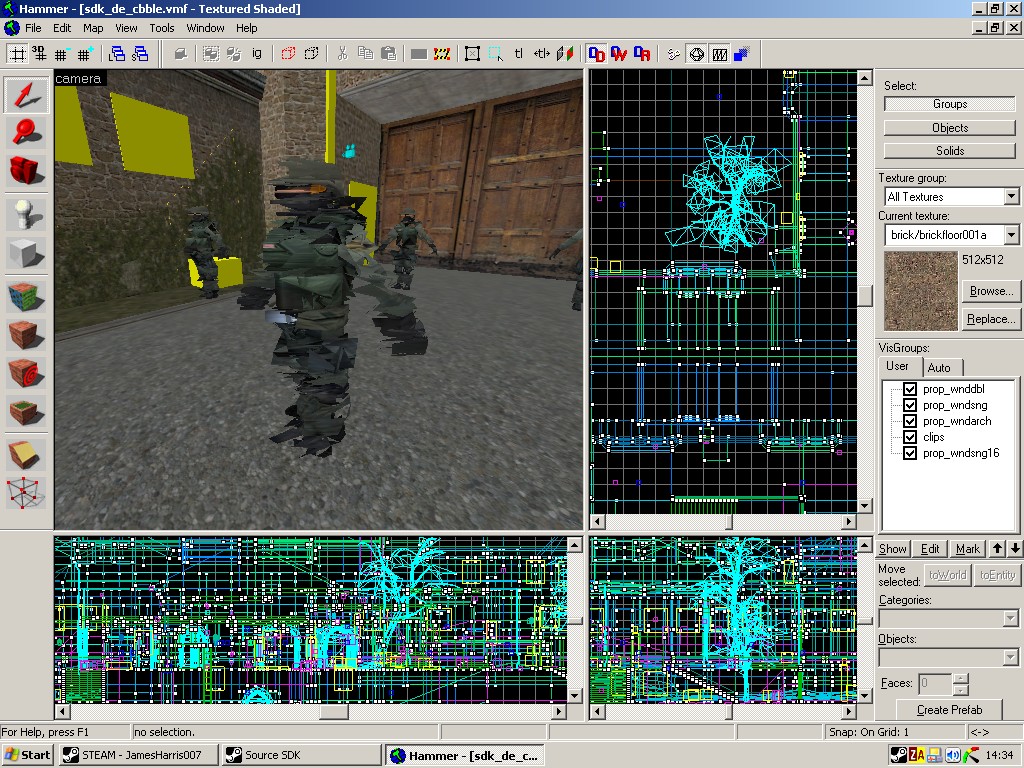Toggle the clips visgroup checkbox
1024x768 pixels.
click(x=910, y=437)
